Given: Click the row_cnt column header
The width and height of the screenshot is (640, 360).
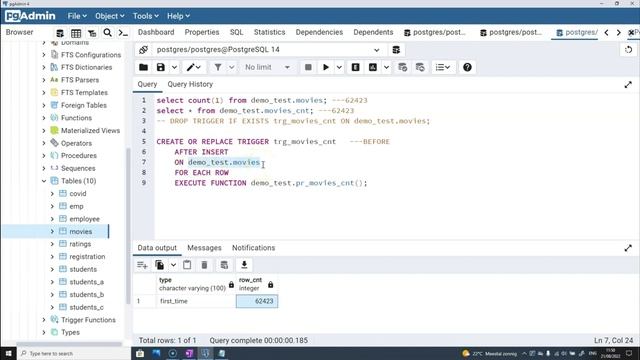Looking at the screenshot, I should pos(257,284).
